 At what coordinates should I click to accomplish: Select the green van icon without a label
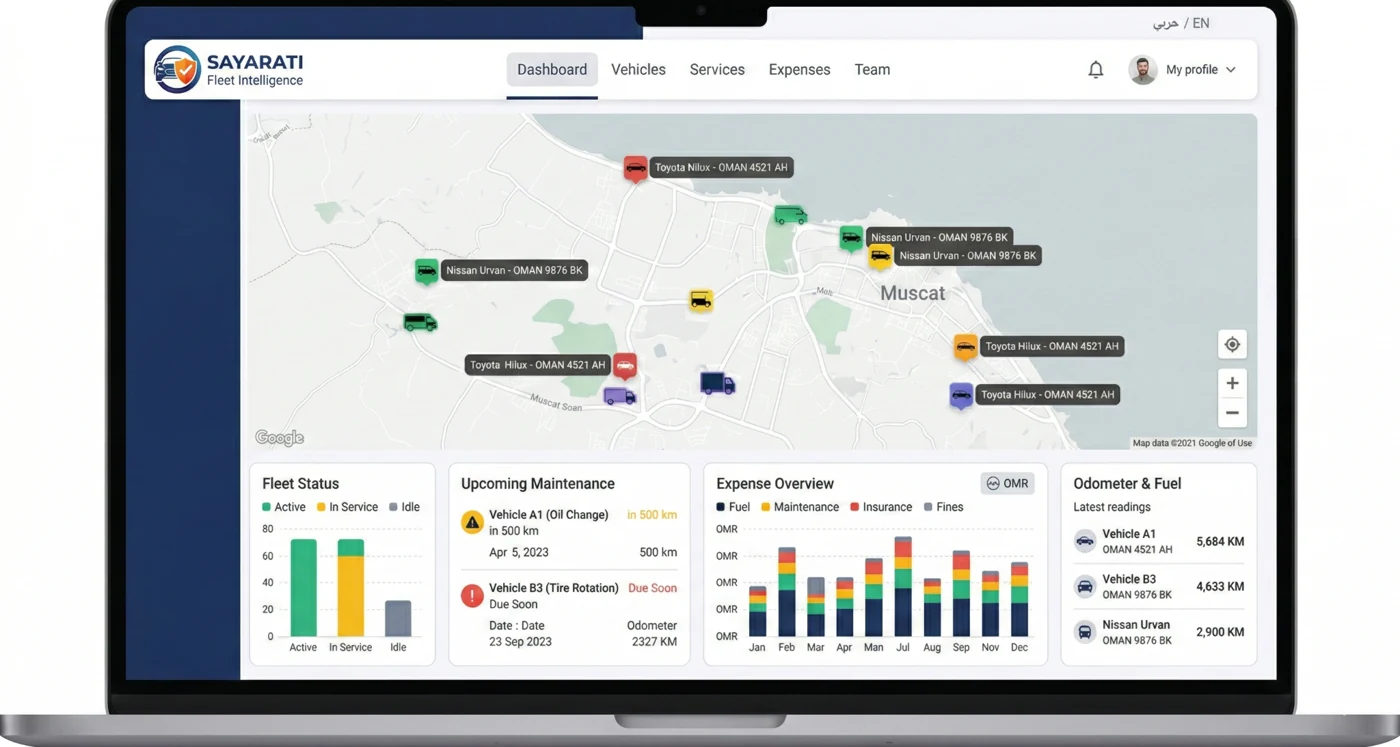(x=420, y=322)
